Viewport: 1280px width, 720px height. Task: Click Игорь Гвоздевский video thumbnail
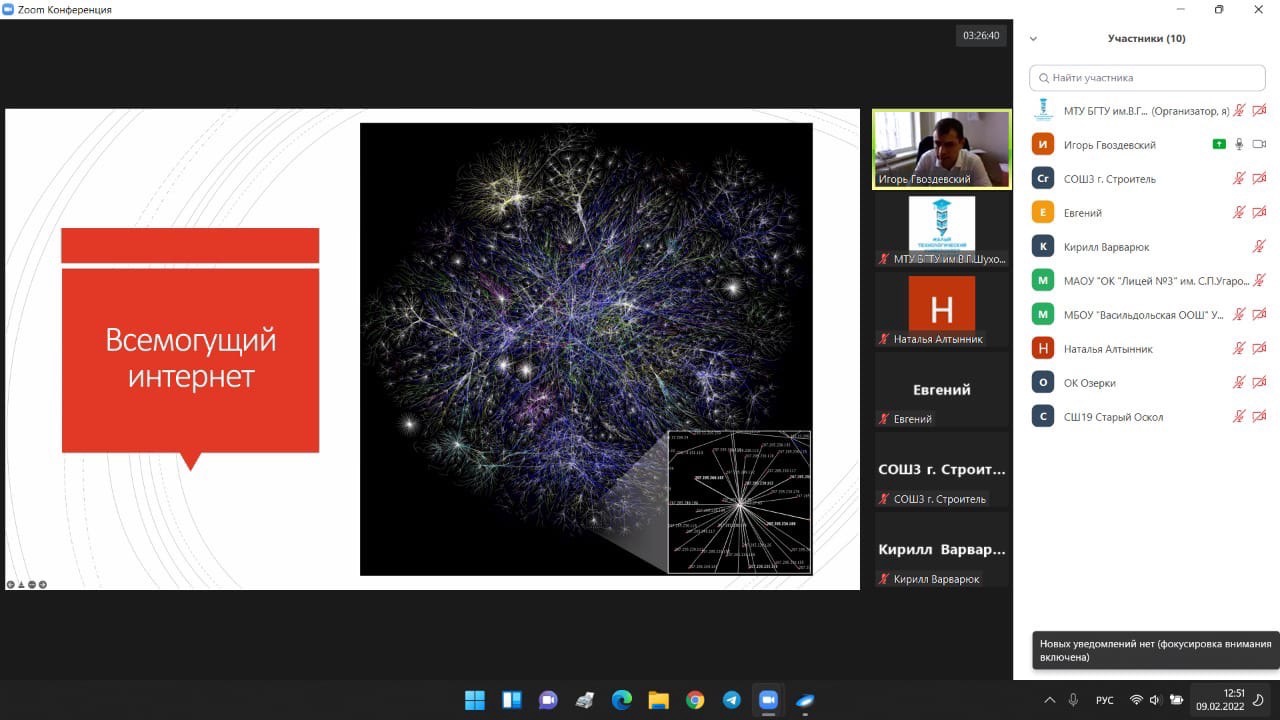942,149
